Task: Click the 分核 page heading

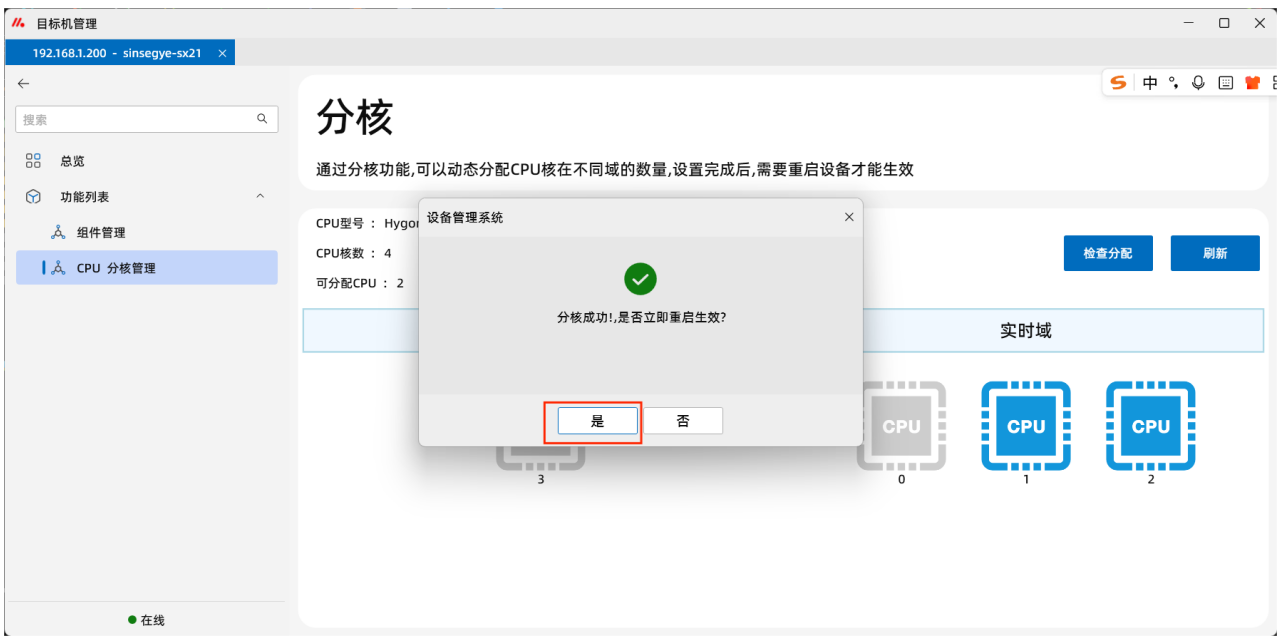Action: coord(355,118)
